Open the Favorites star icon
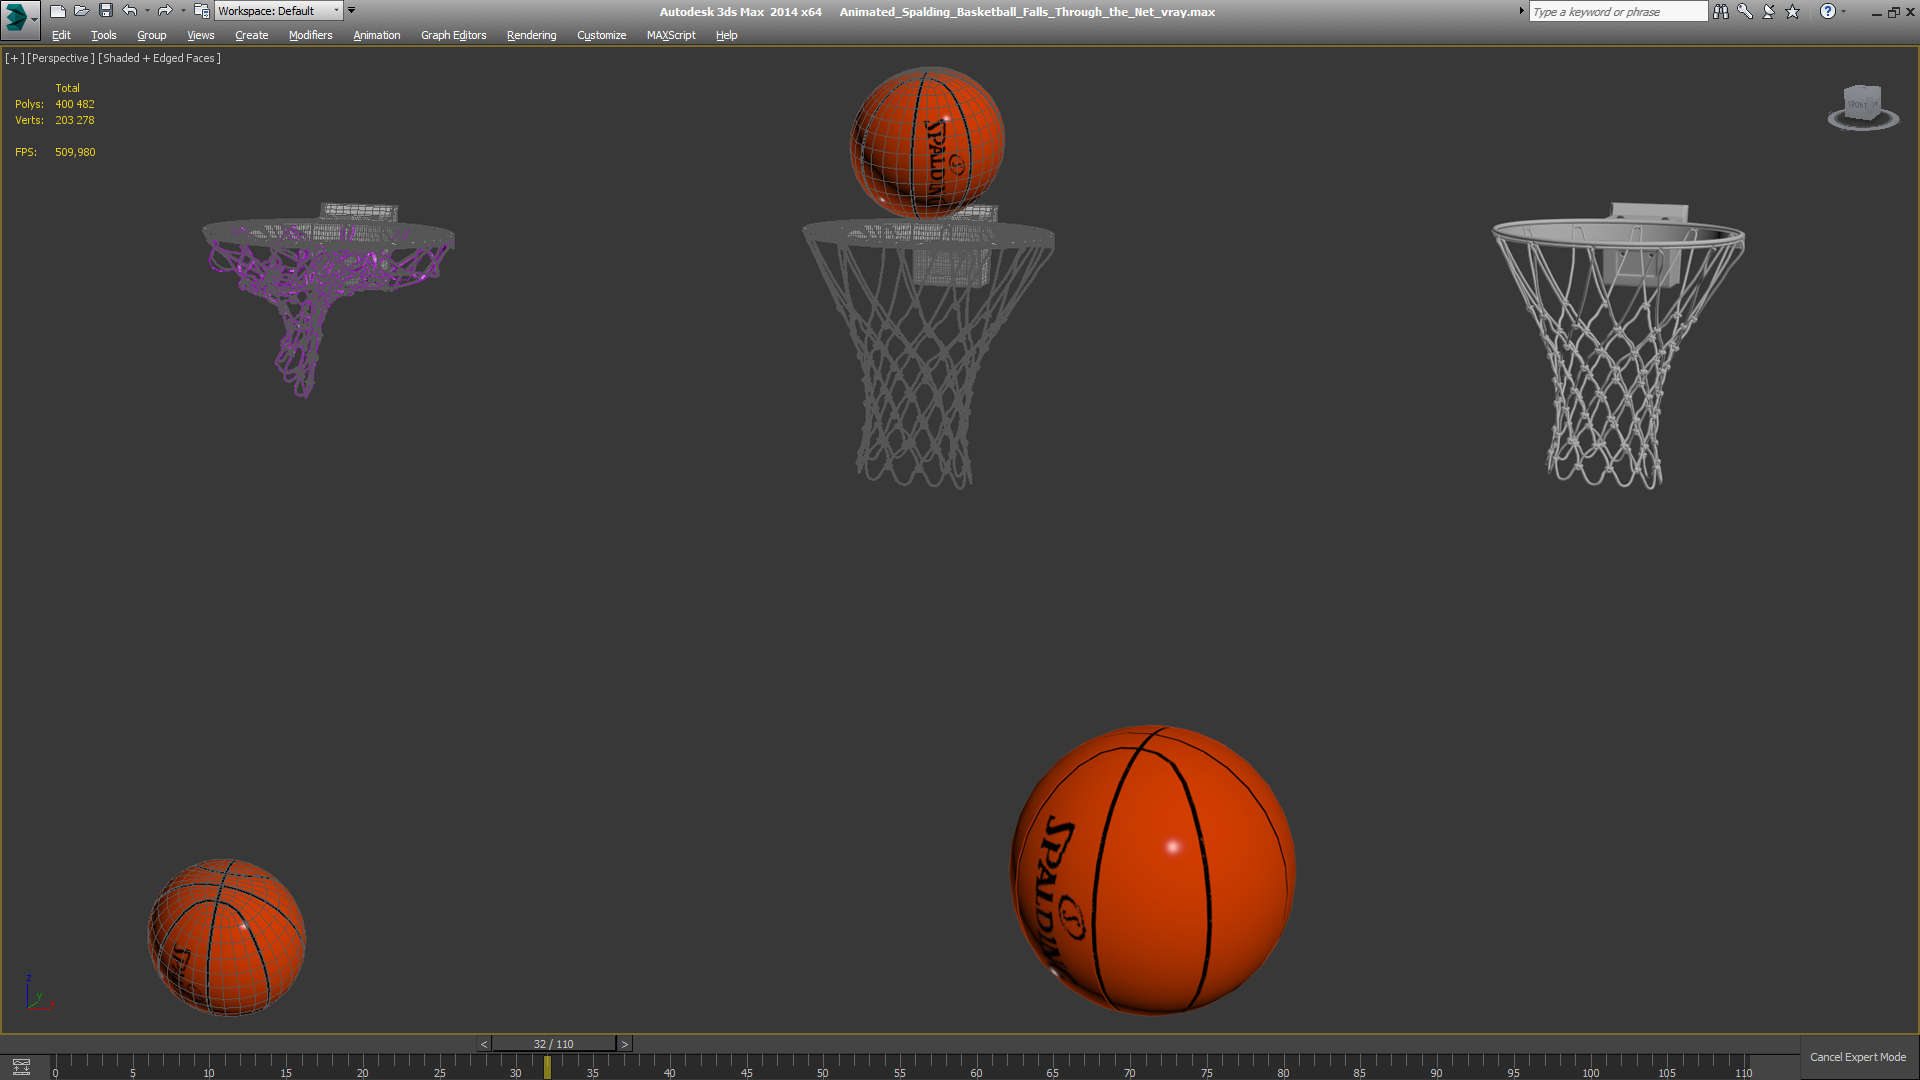Viewport: 1920px width, 1080px height. pyautogui.click(x=1793, y=11)
